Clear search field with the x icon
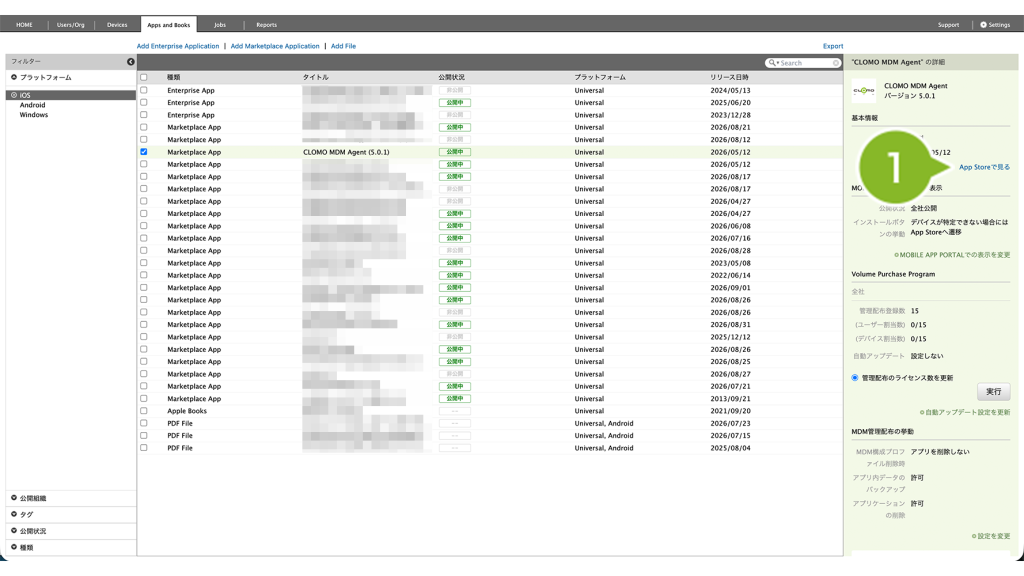This screenshot has width=1024, height=576. tap(835, 63)
